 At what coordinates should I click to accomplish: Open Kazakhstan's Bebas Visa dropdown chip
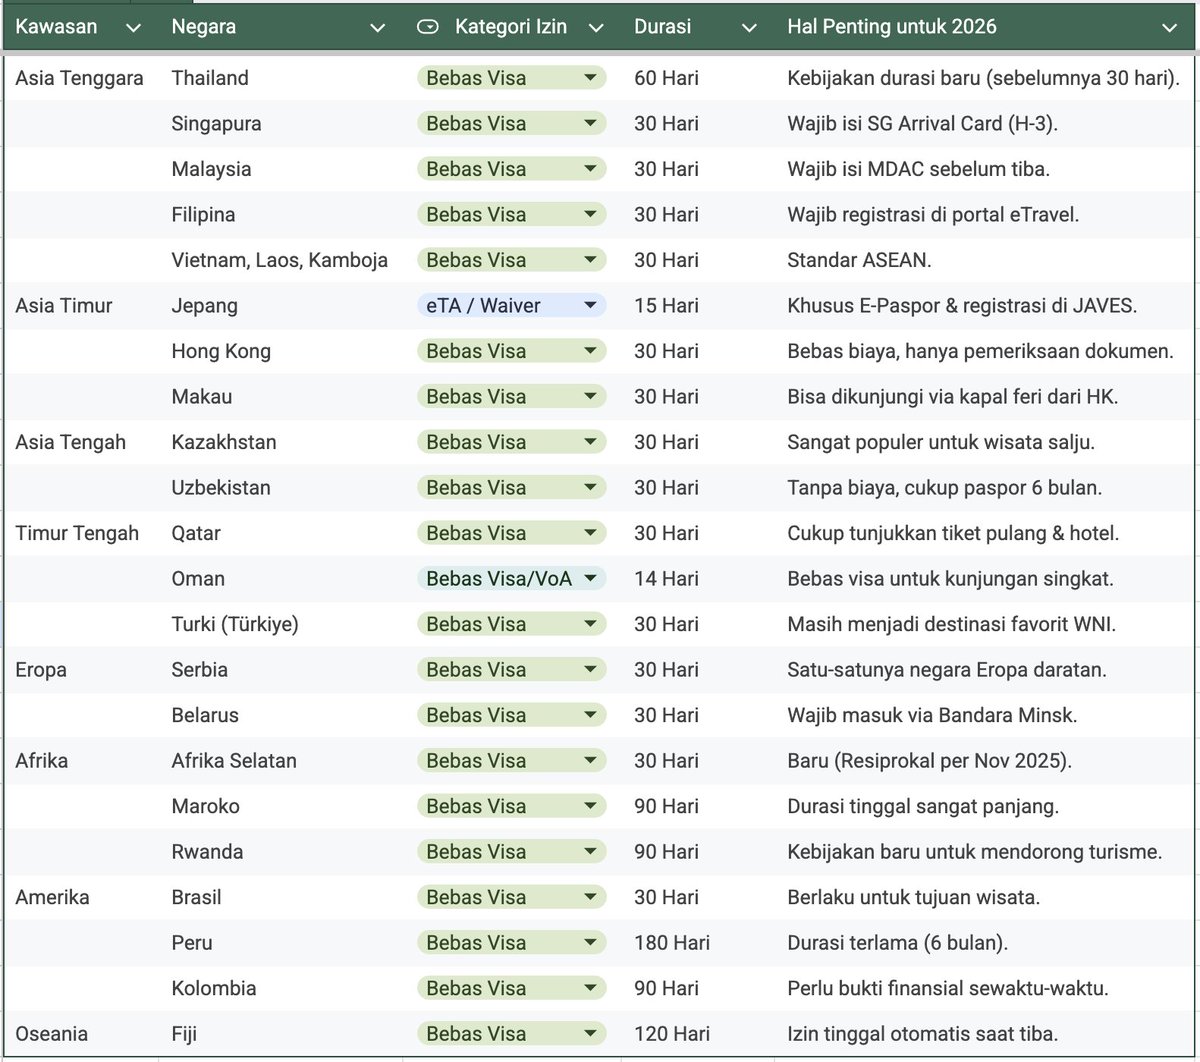511,442
